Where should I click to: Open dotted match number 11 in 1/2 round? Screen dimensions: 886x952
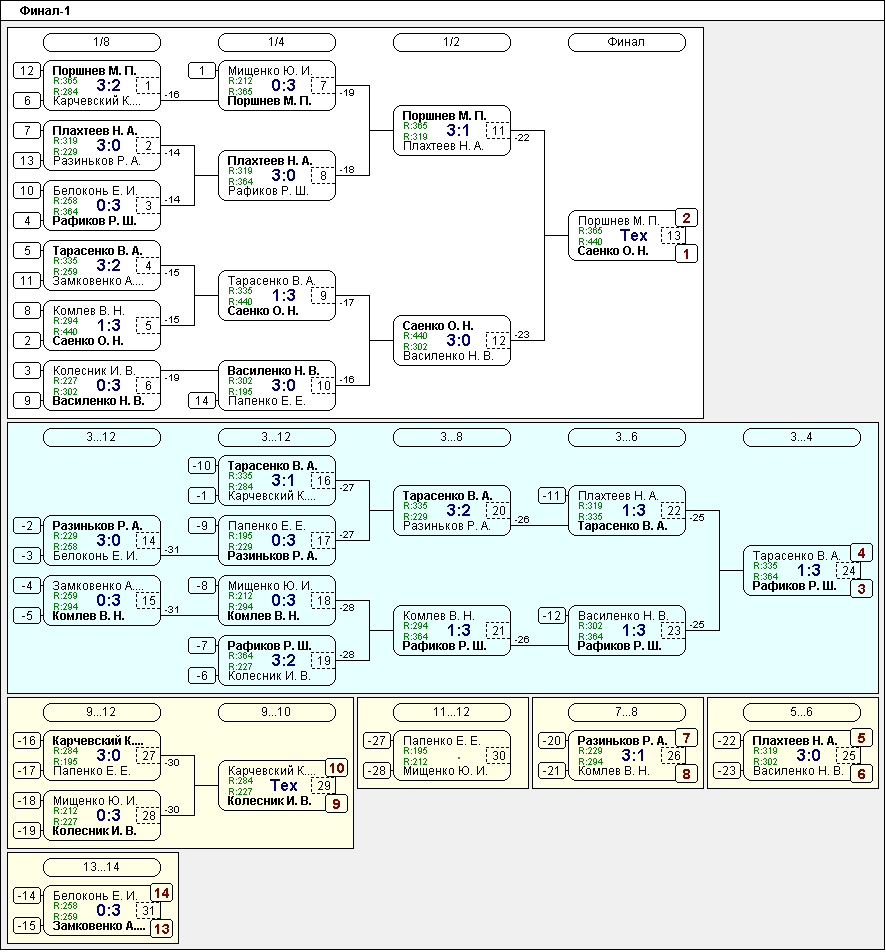[x=499, y=131]
